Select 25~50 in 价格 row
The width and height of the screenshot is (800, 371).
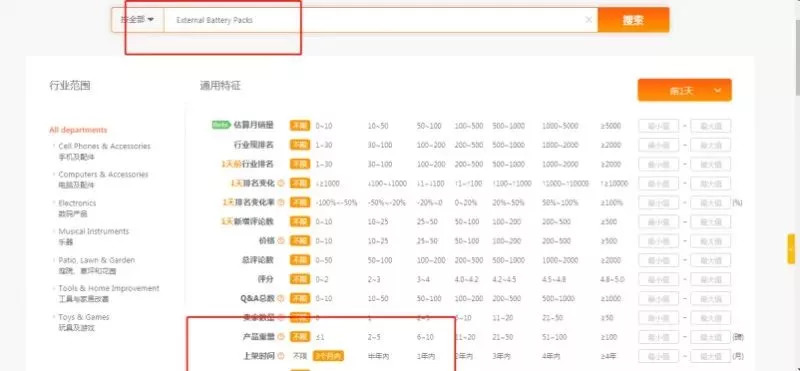pyautogui.click(x=427, y=241)
